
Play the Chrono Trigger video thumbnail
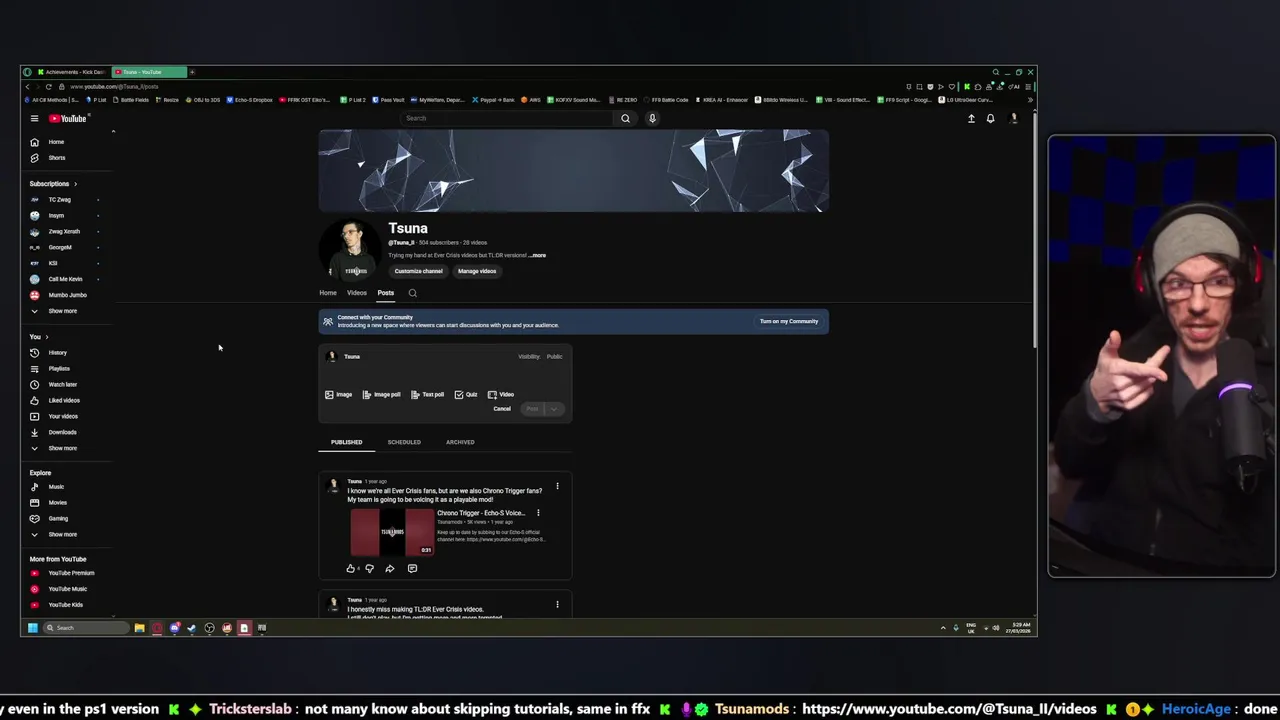pos(392,532)
